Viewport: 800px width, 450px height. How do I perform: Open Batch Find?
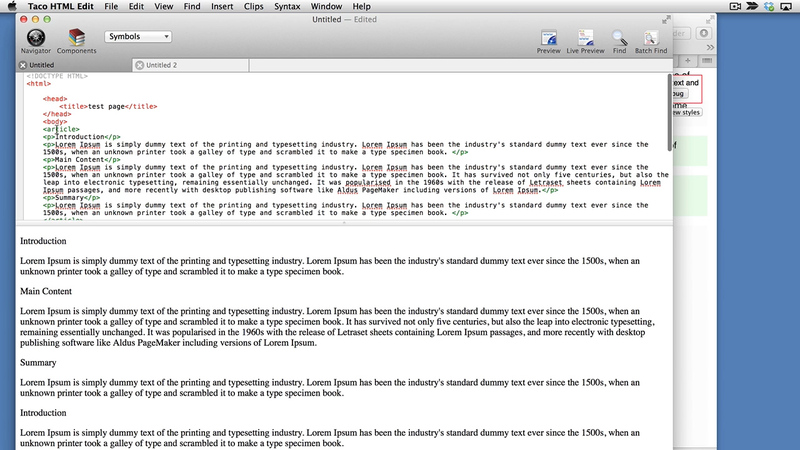651,42
